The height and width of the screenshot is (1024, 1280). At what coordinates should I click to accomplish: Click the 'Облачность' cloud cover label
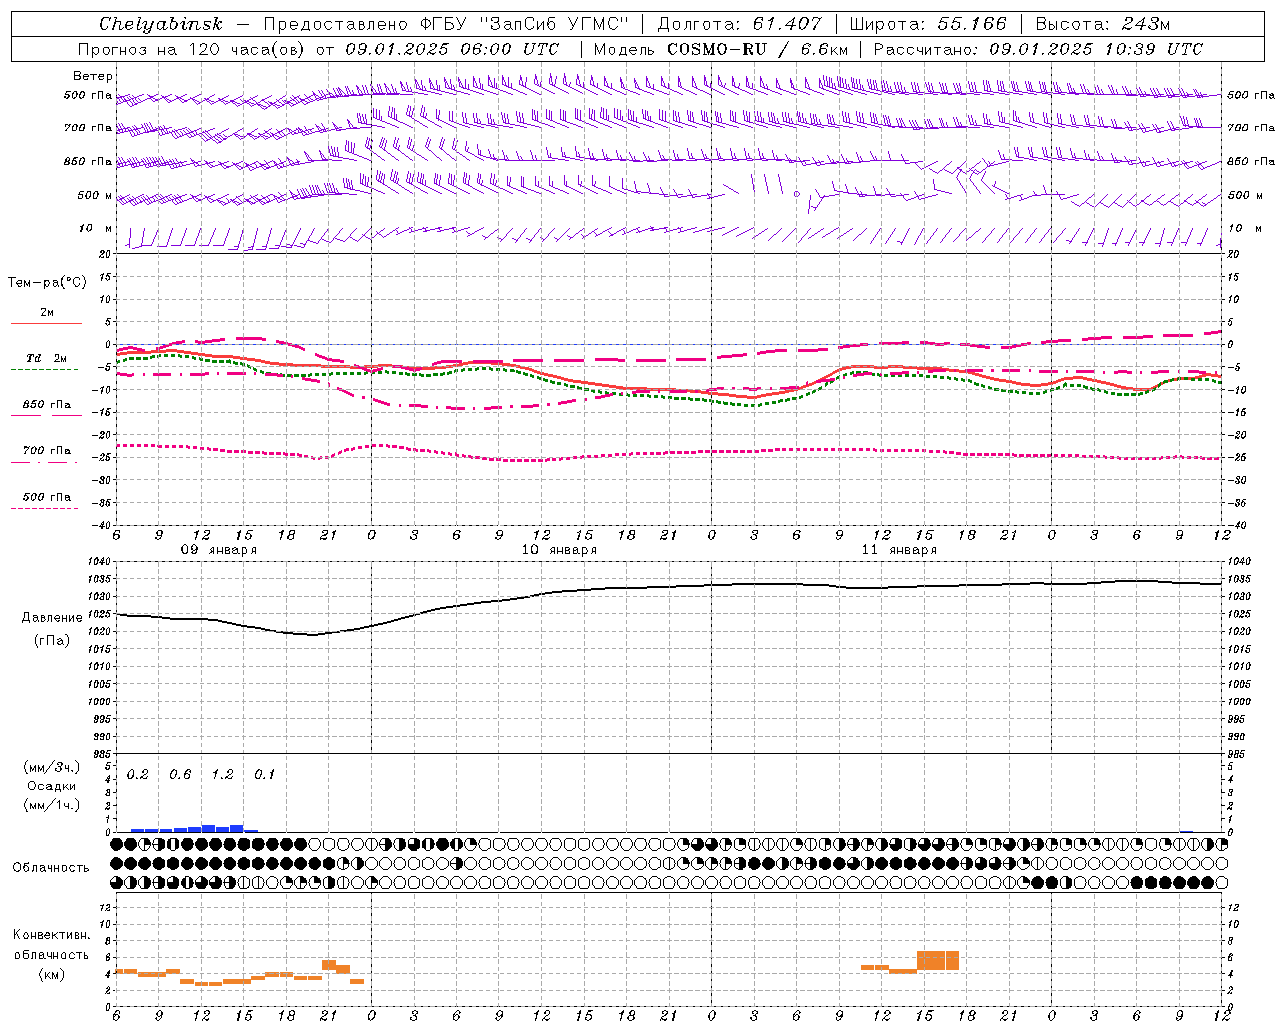point(51,867)
